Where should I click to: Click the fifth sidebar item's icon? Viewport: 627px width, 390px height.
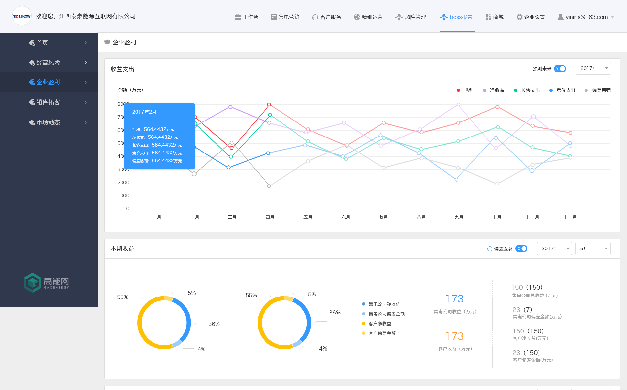click(32, 122)
